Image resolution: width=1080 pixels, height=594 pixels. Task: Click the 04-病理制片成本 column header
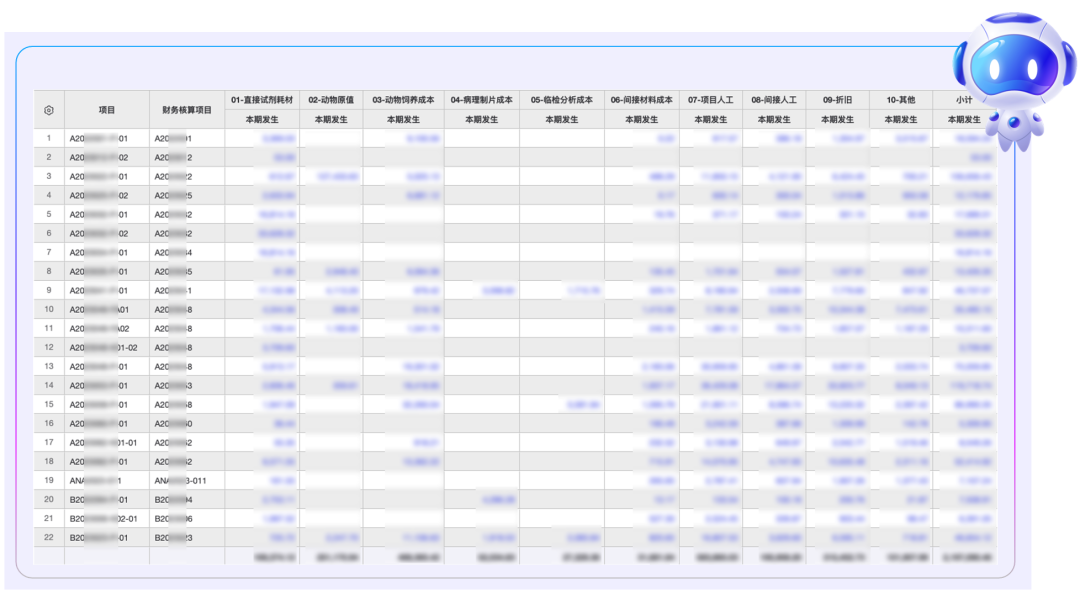click(481, 100)
